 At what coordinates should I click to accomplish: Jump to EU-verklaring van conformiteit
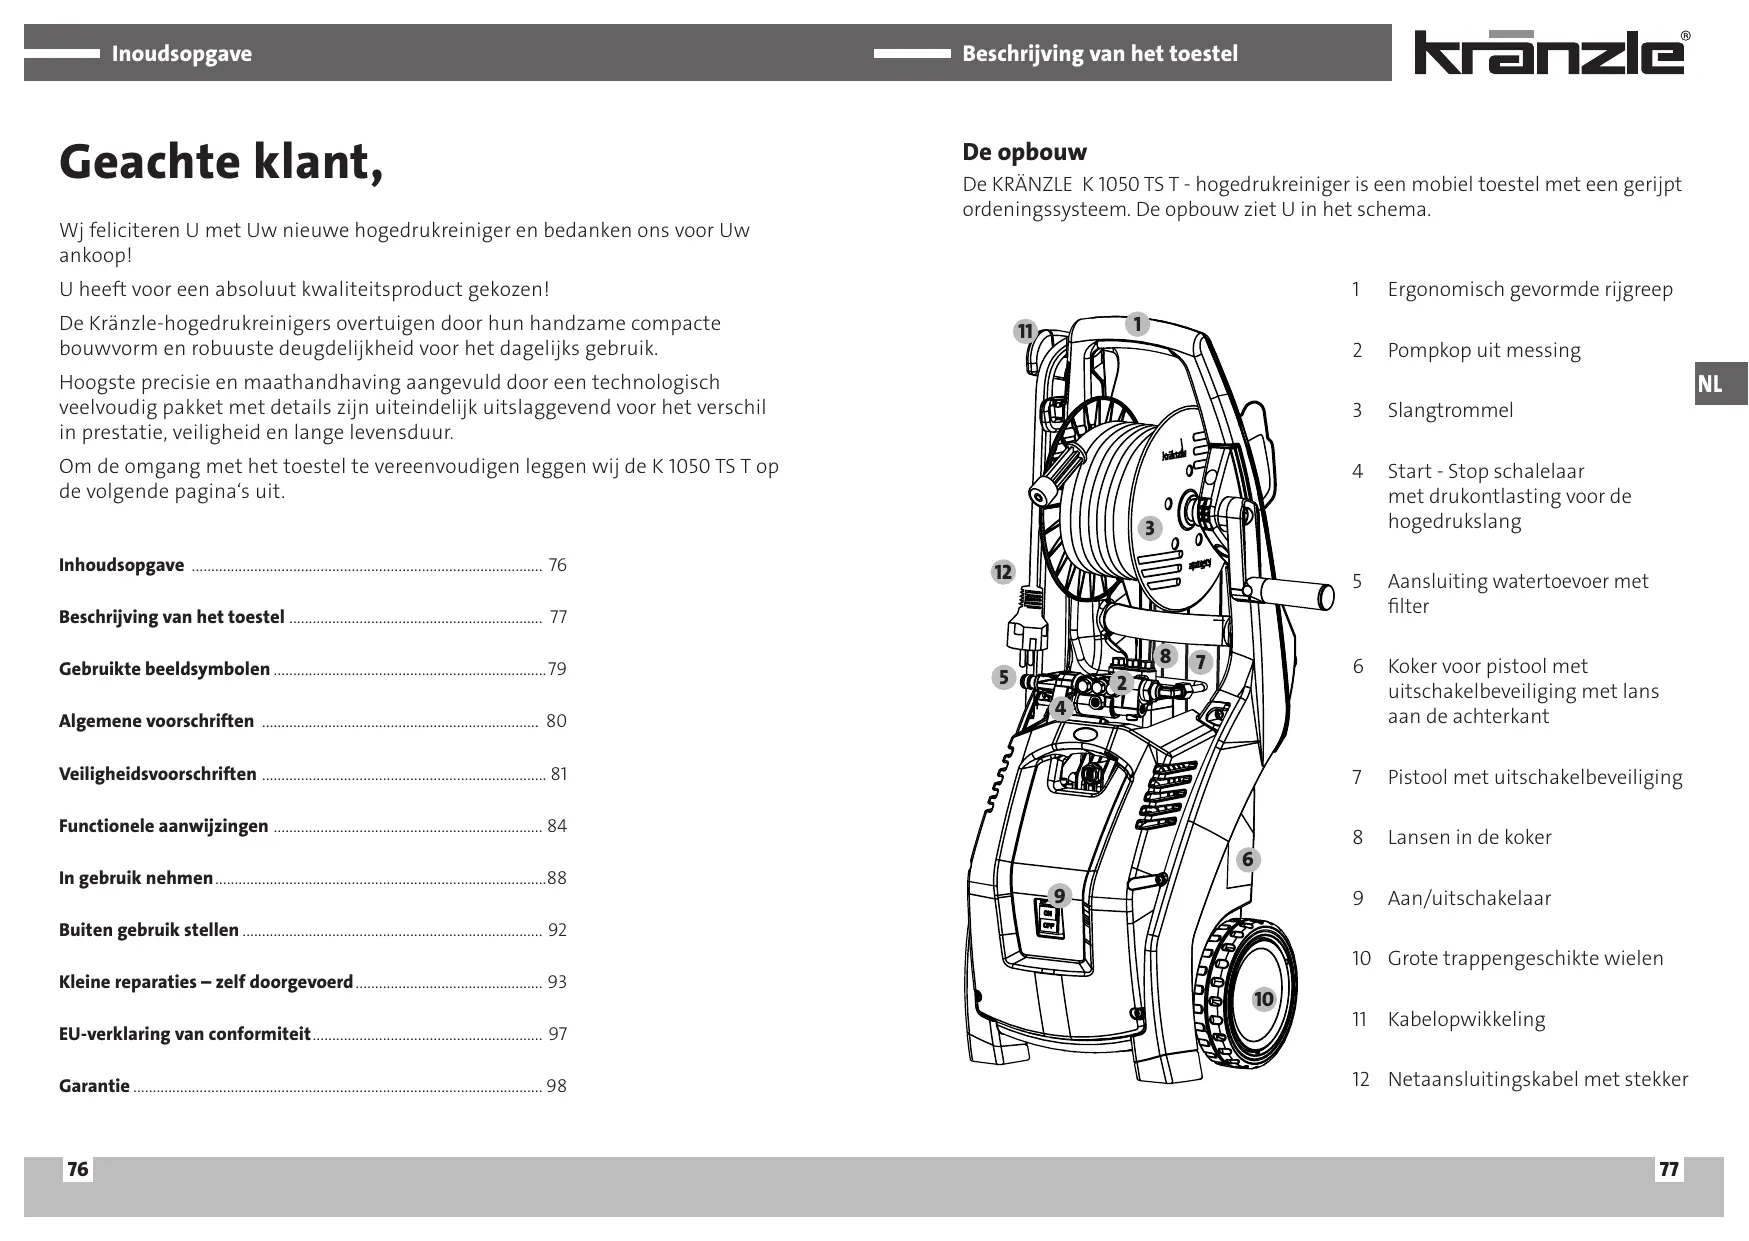tap(184, 1034)
